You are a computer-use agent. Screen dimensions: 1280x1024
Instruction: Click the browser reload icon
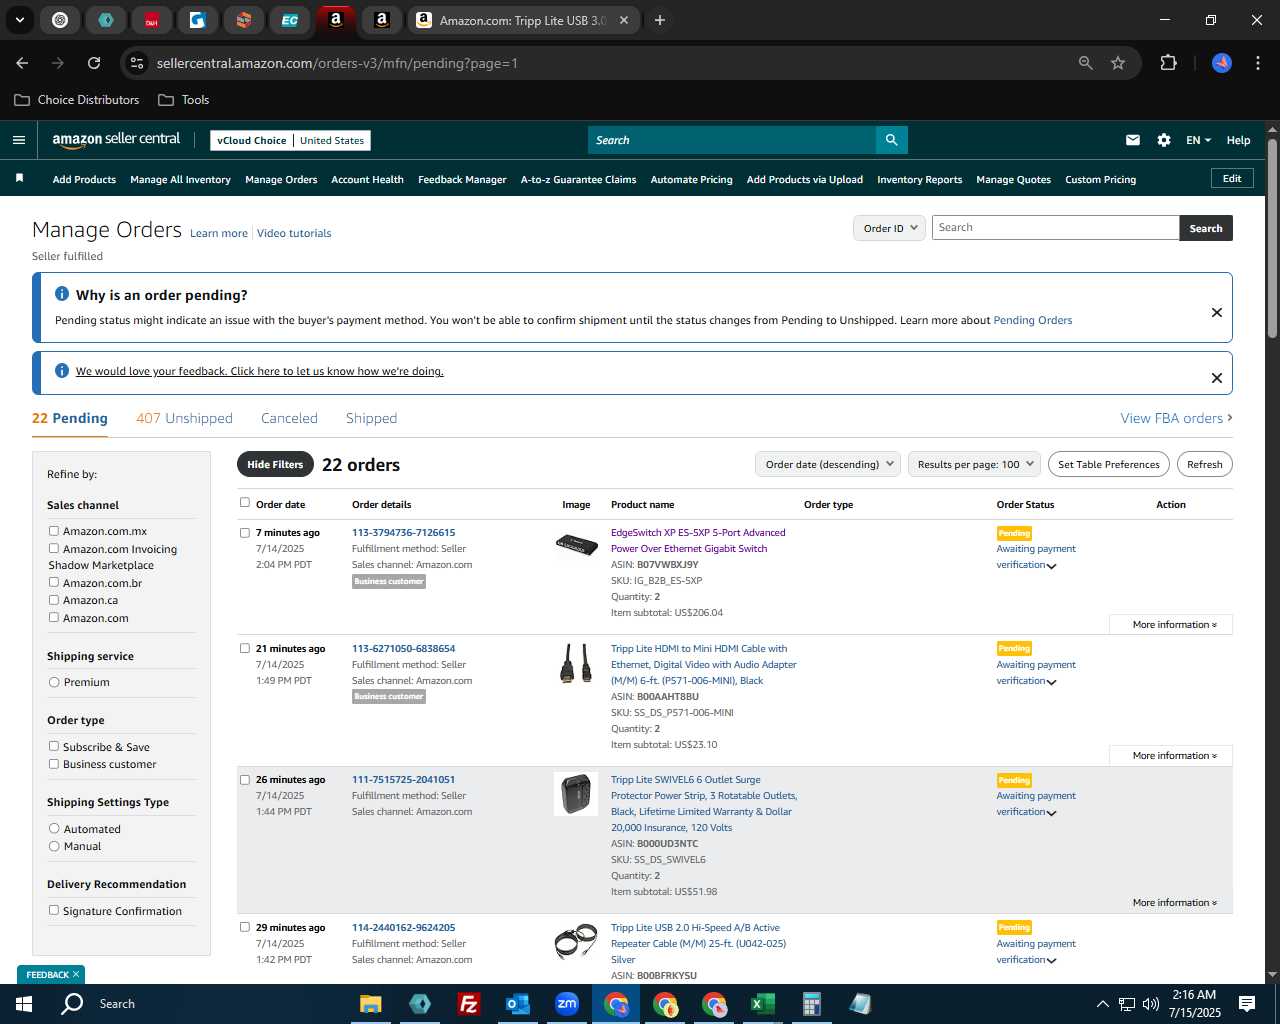[x=94, y=63]
